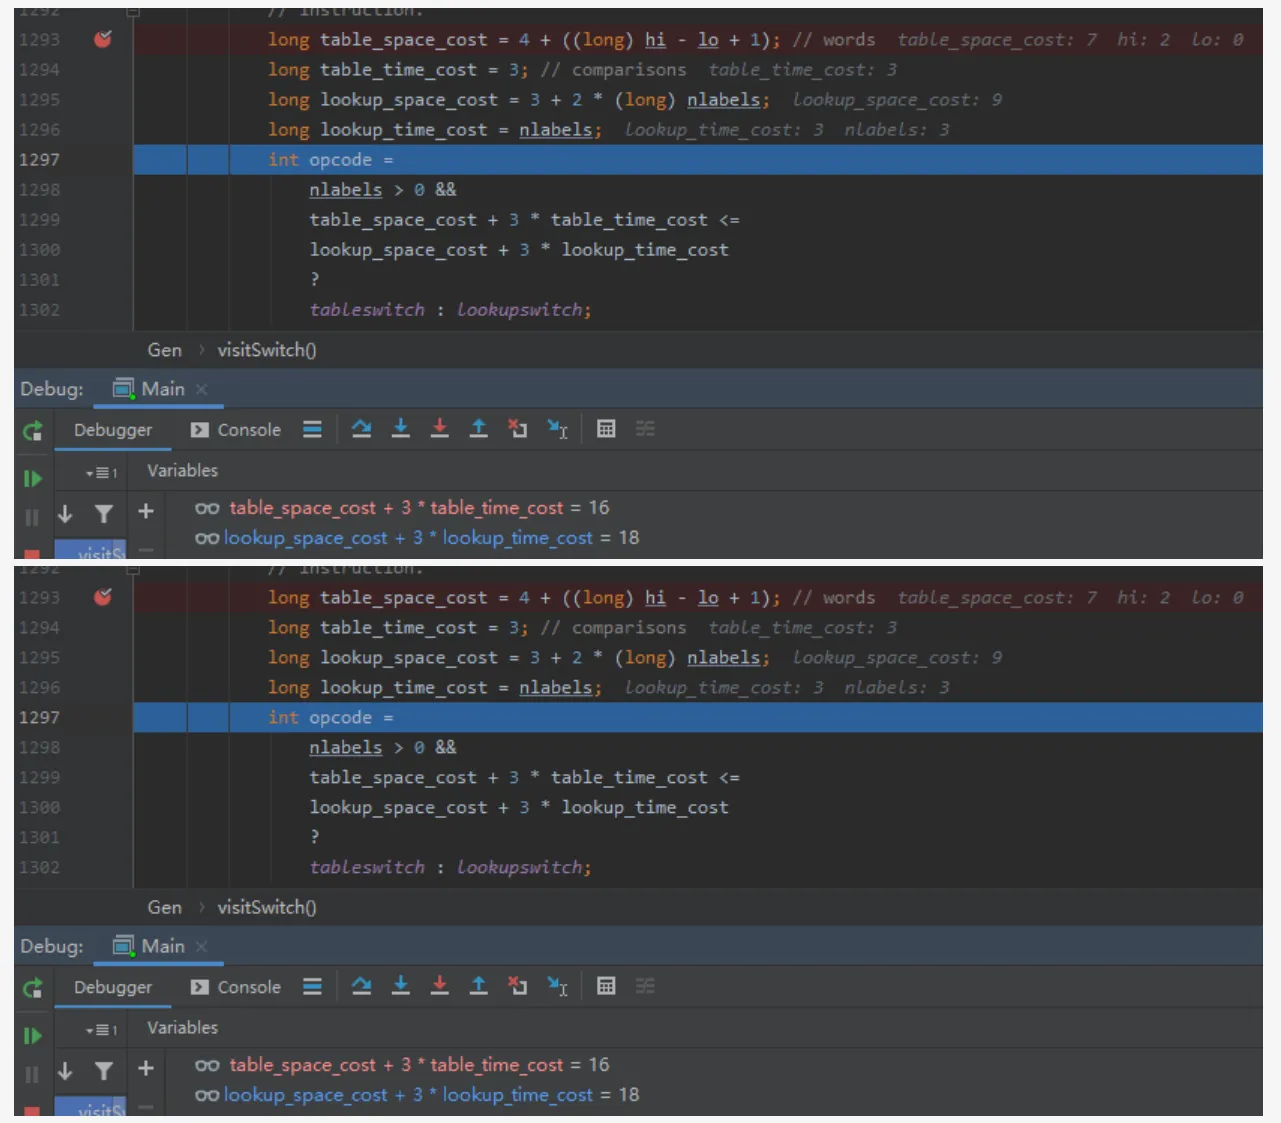Click Trace Current Stream Chain in lower toolbar
This screenshot has height=1123, width=1281.
[645, 986]
